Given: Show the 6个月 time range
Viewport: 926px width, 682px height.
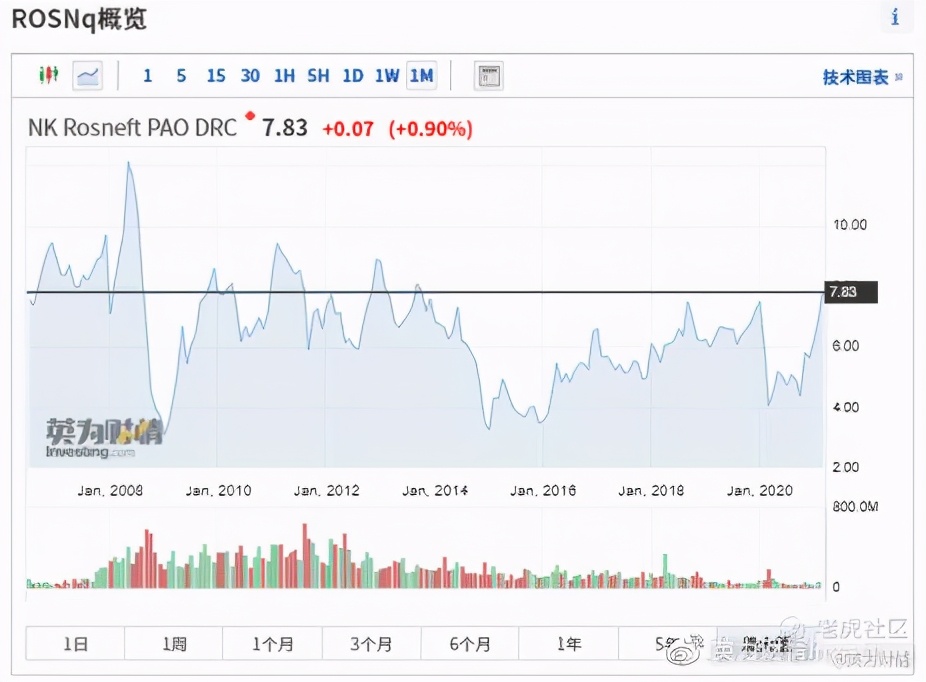Looking at the screenshot, I should click(470, 644).
